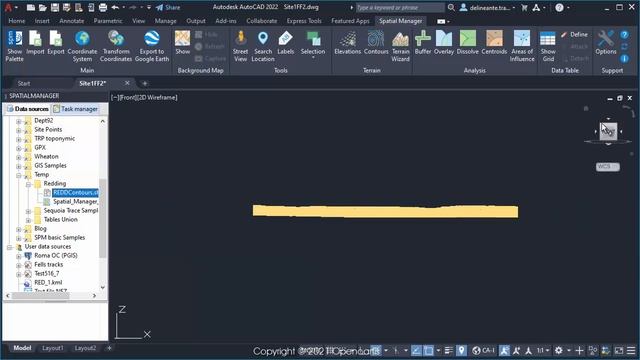Open Spatial Manager Options
The width and height of the screenshot is (640, 360).
click(x=606, y=42)
